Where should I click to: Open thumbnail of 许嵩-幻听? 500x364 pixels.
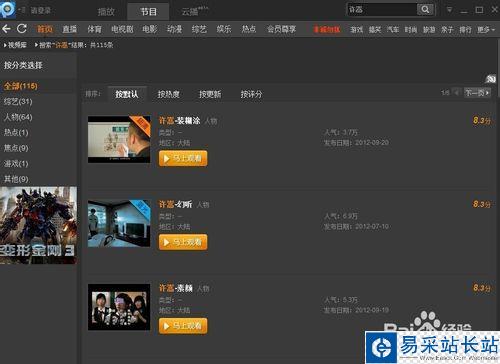pos(119,223)
